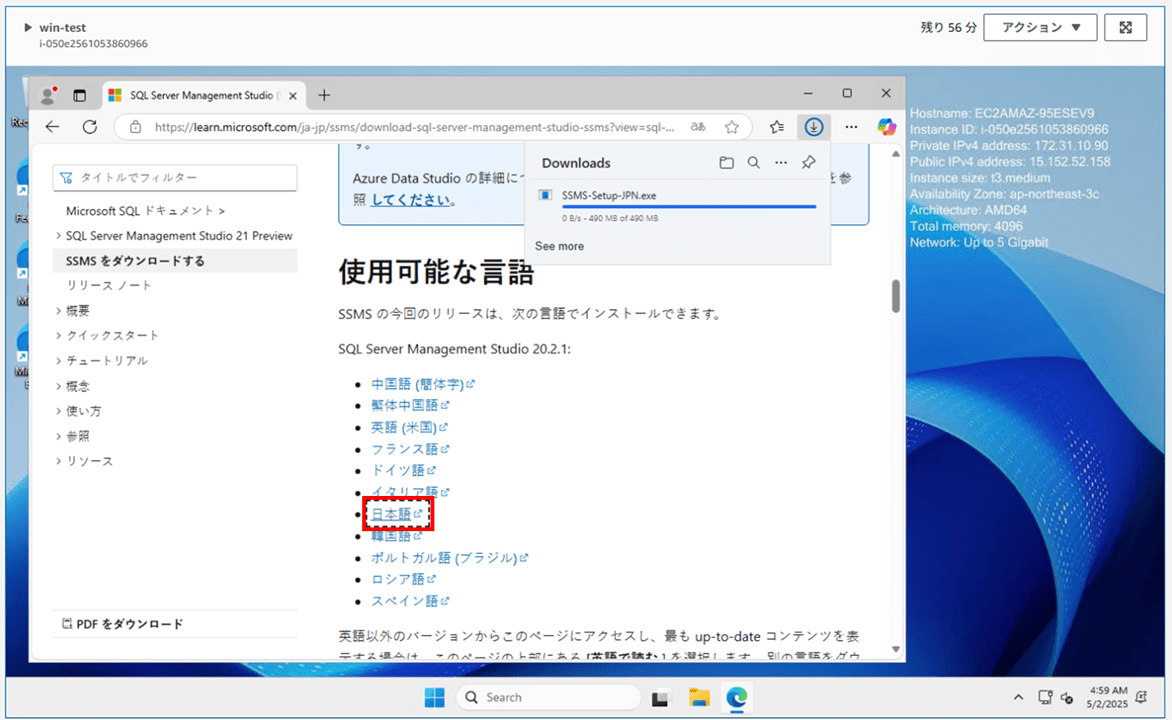Screen dimensions: 1172x720
Task: Download 日本語 version
Action: click(x=397, y=514)
